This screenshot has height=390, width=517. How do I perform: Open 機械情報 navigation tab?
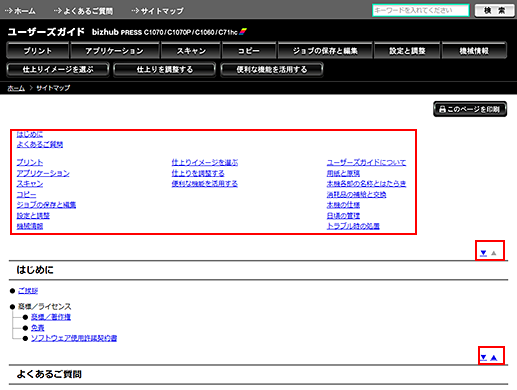pos(474,51)
